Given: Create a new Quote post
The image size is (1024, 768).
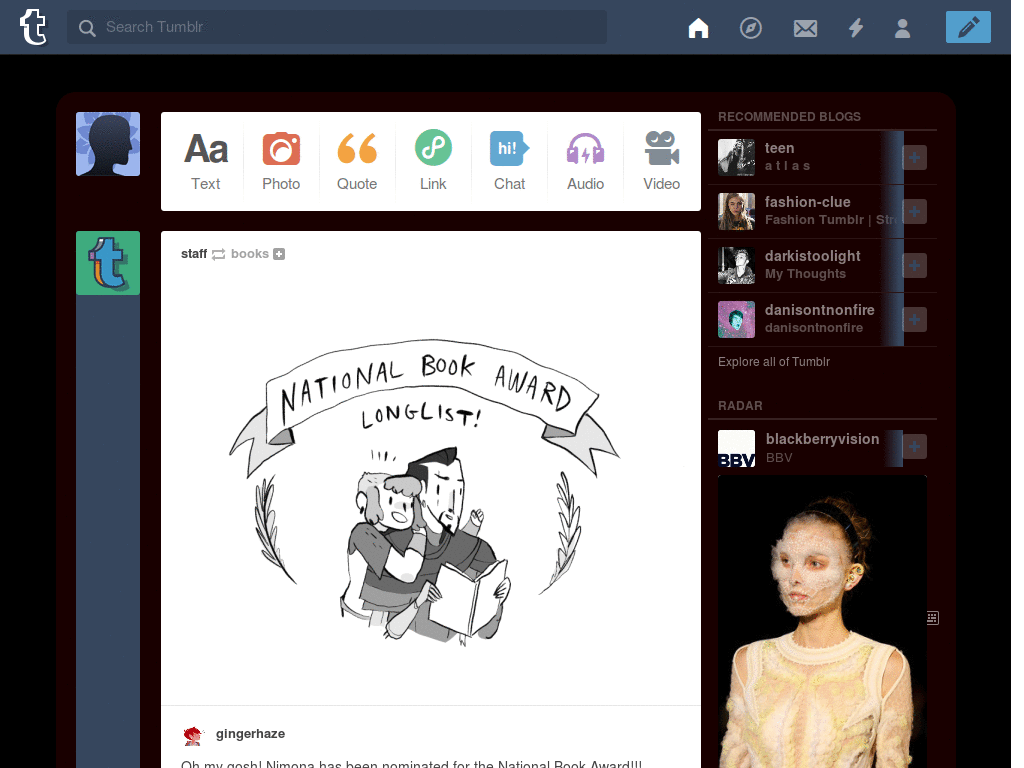Looking at the screenshot, I should click(x=357, y=161).
